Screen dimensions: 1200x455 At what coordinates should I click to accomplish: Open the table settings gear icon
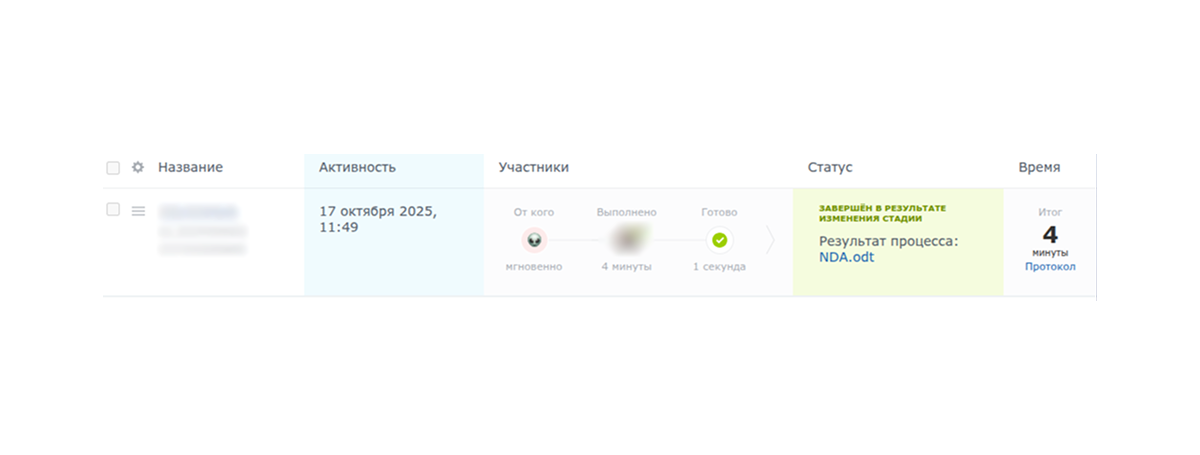[138, 168]
